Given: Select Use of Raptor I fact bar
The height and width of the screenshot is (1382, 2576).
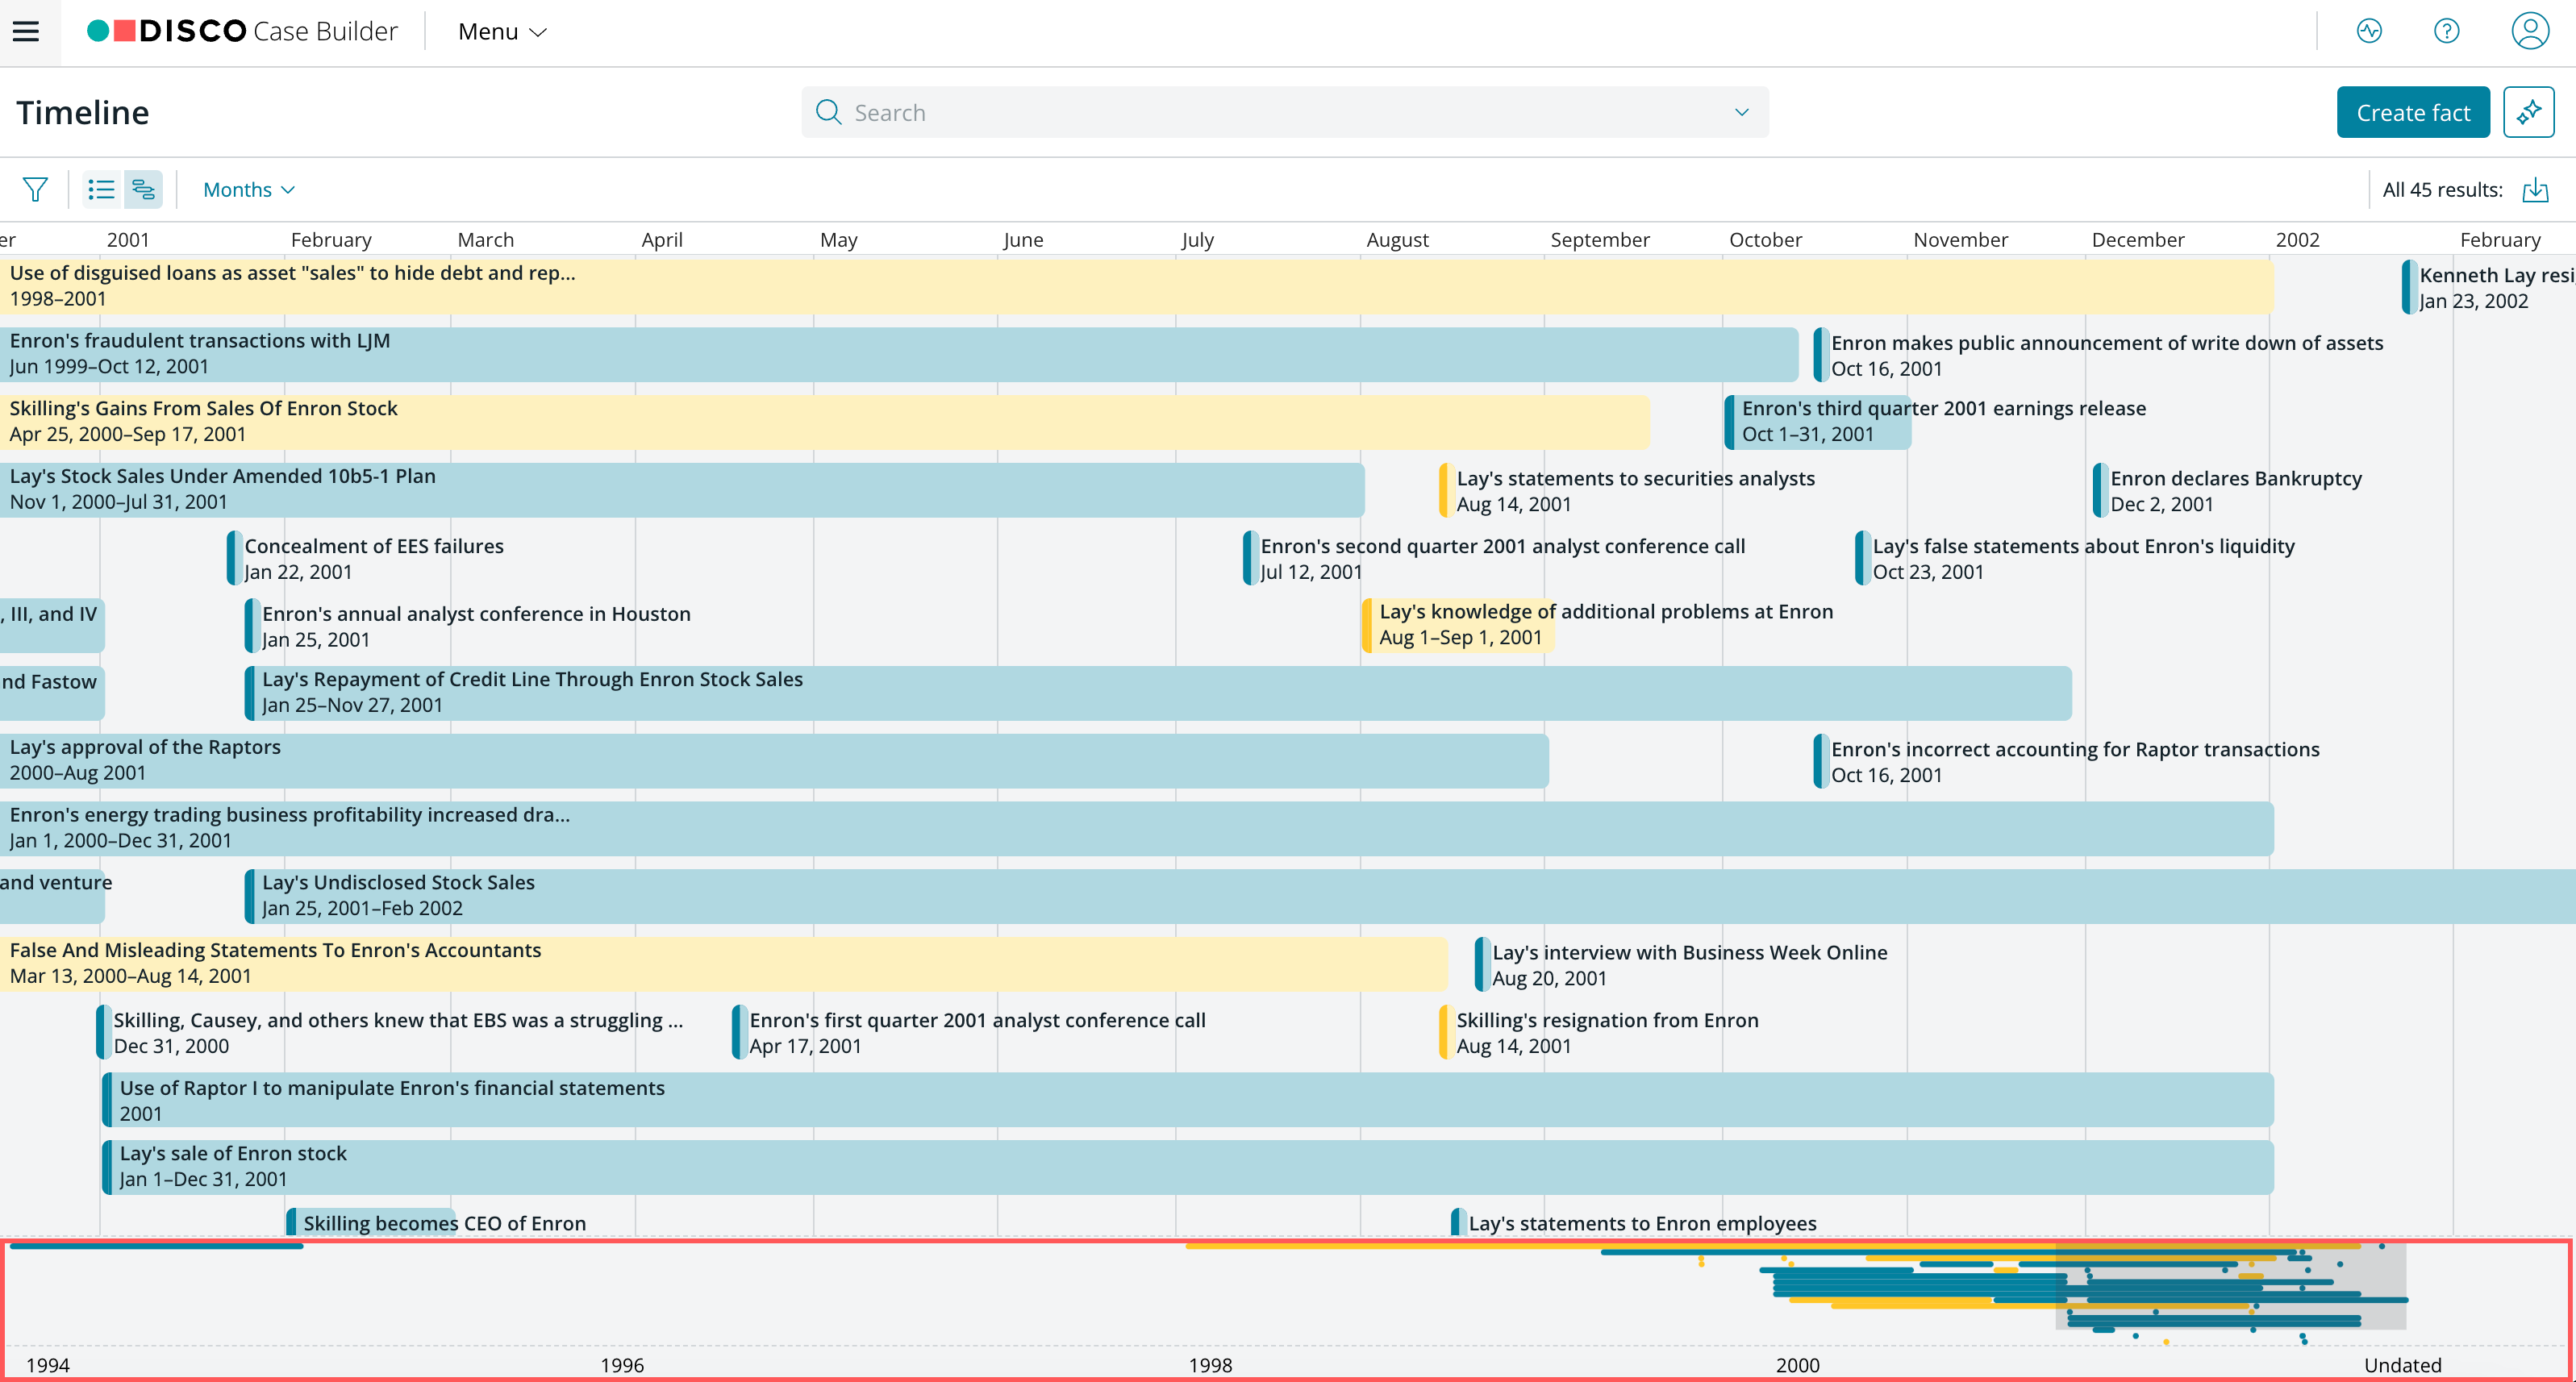Looking at the screenshot, I should point(1188,1100).
